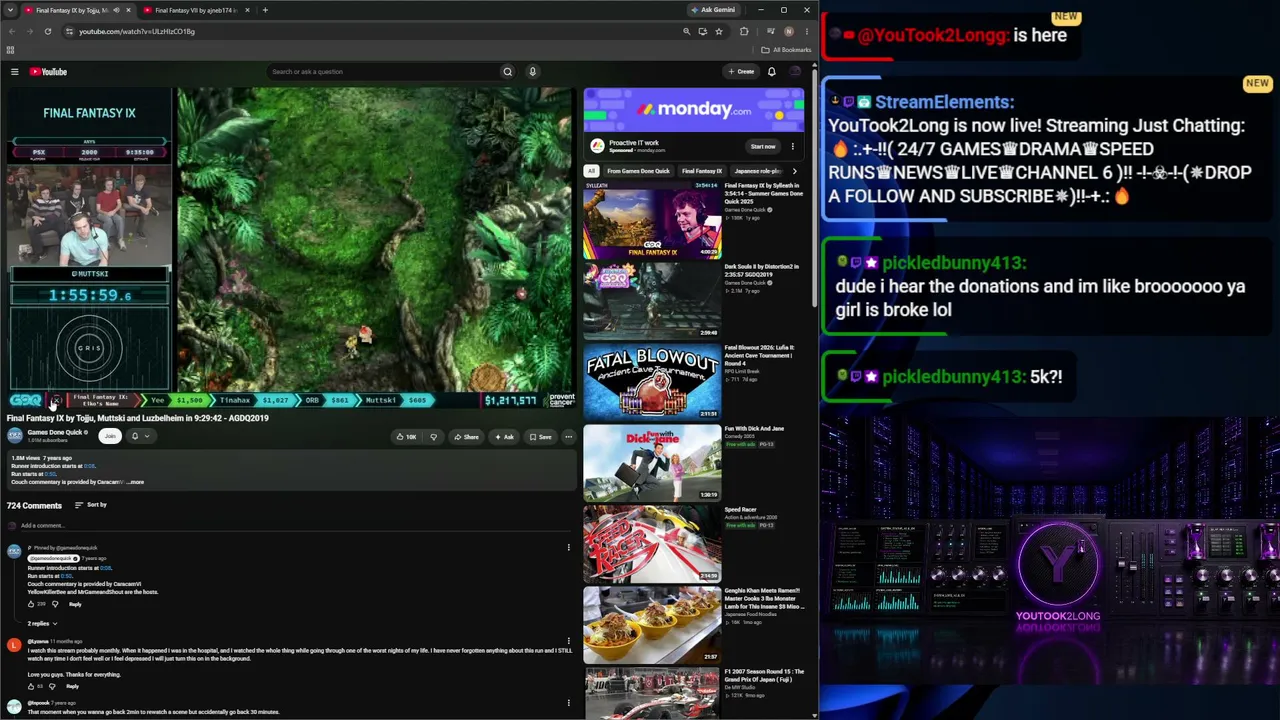
Task: Reload the page in Chrome
Action: coord(47,31)
